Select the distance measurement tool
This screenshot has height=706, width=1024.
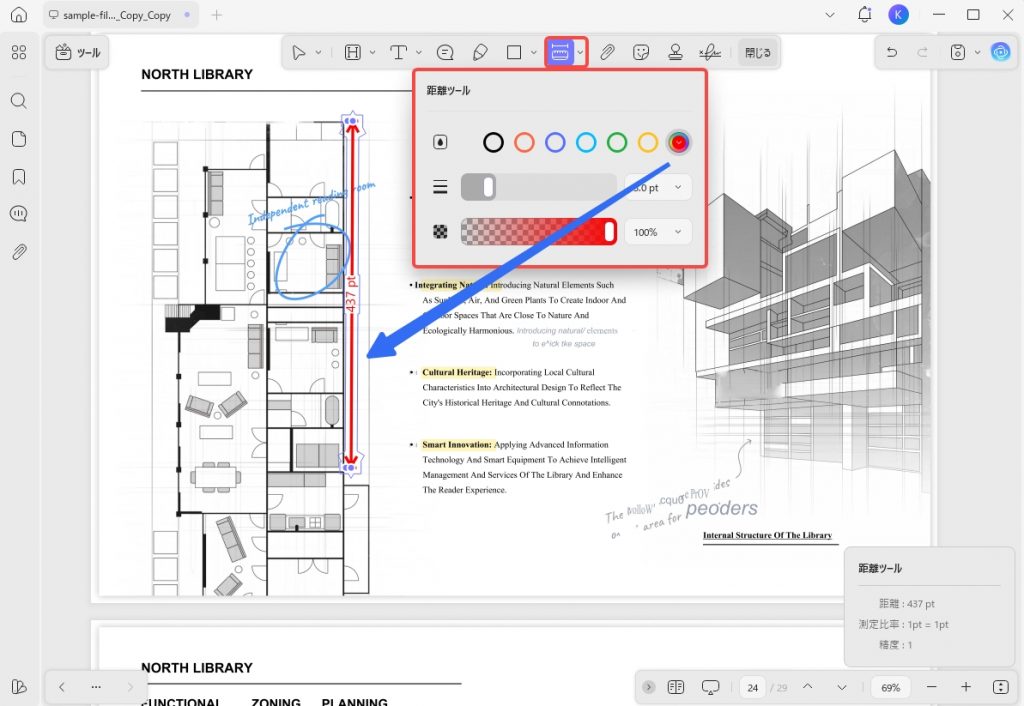point(560,52)
